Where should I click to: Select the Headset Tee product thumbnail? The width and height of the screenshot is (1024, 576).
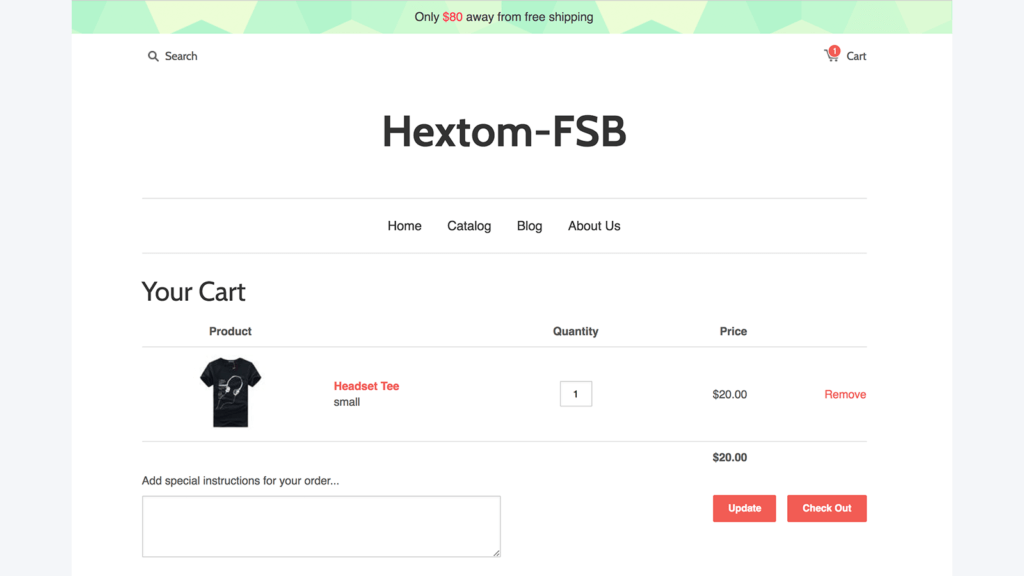click(229, 393)
